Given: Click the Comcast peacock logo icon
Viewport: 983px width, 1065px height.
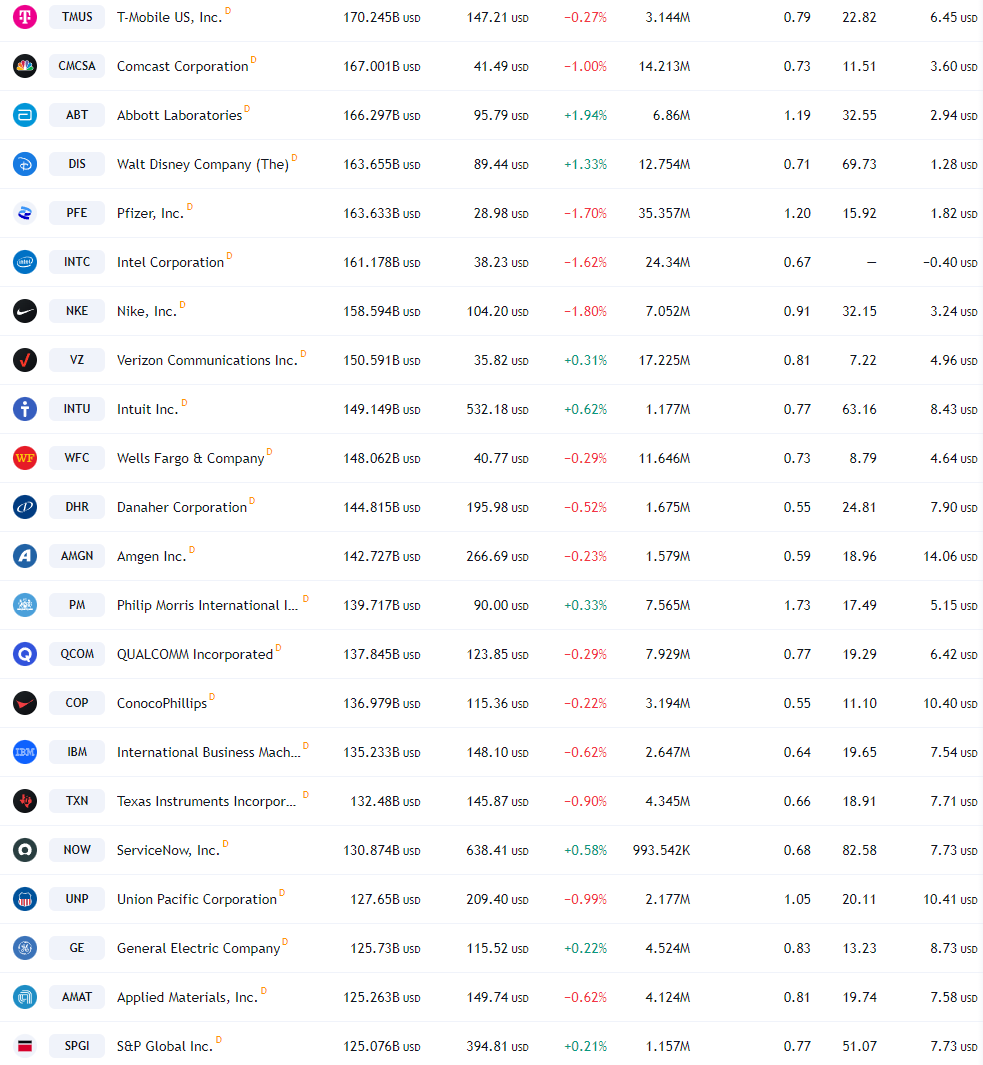Looking at the screenshot, I should (x=25, y=66).
